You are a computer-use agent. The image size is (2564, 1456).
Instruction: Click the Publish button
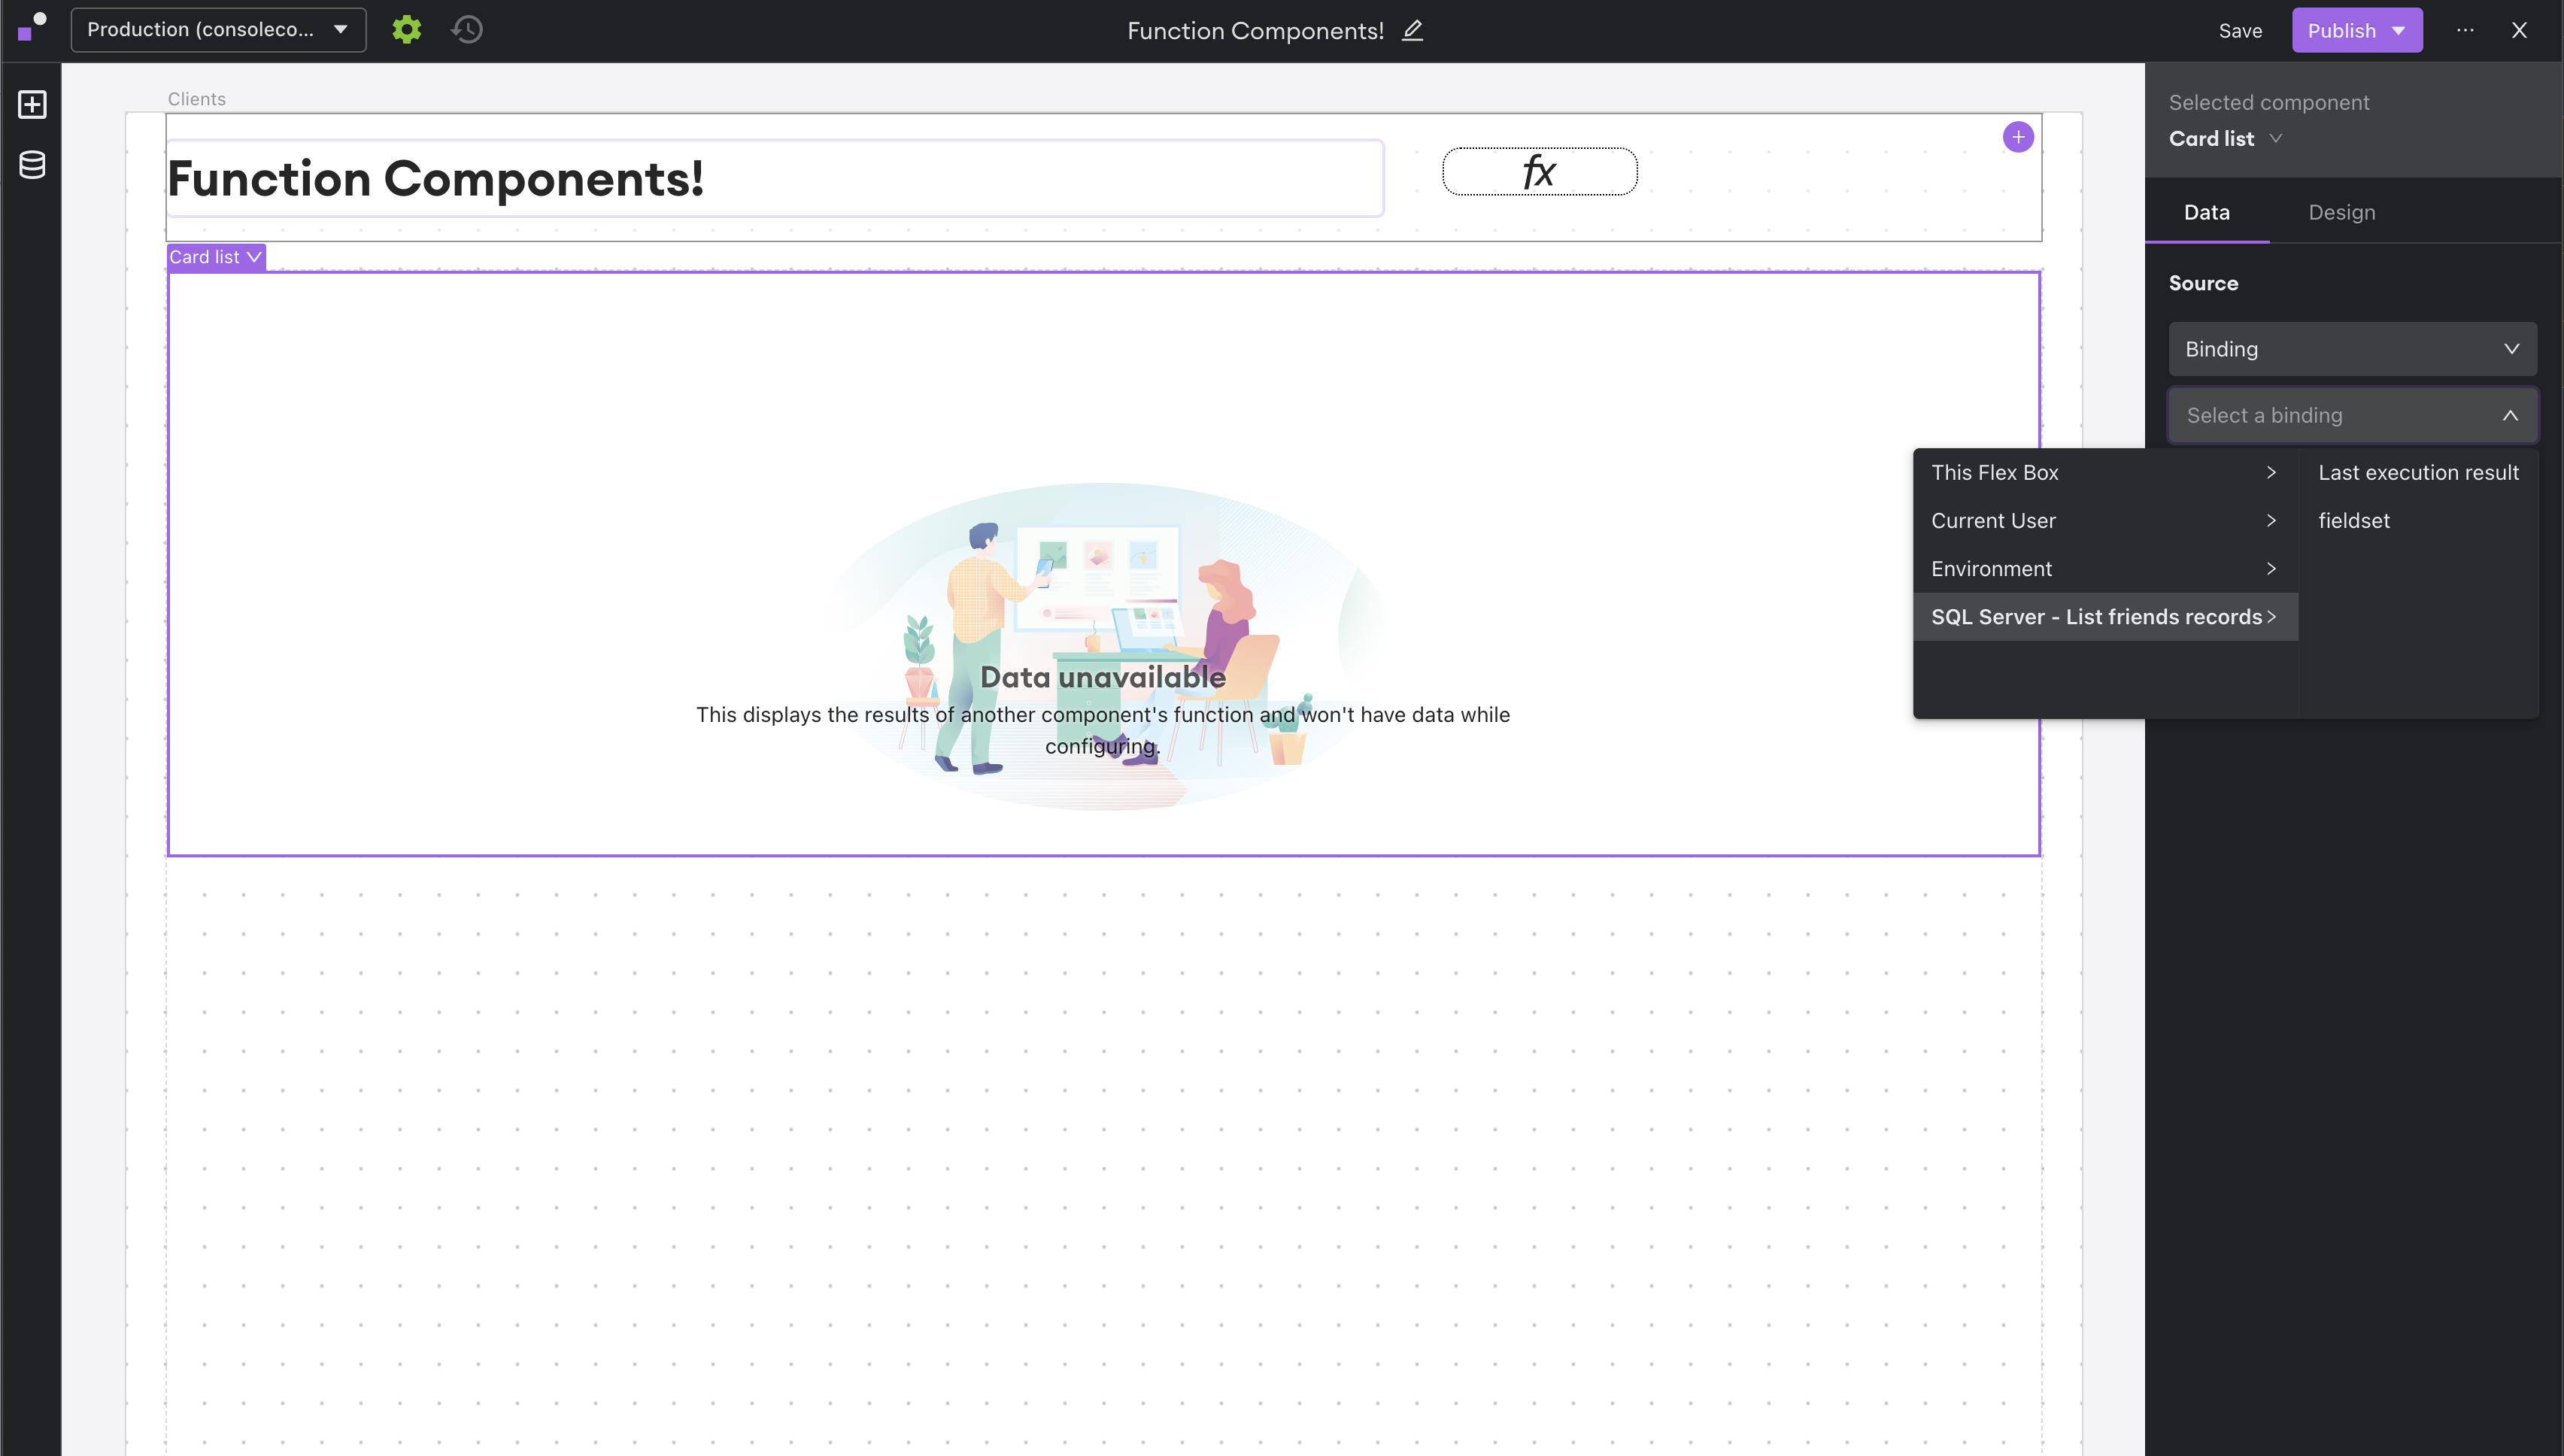2341,30
